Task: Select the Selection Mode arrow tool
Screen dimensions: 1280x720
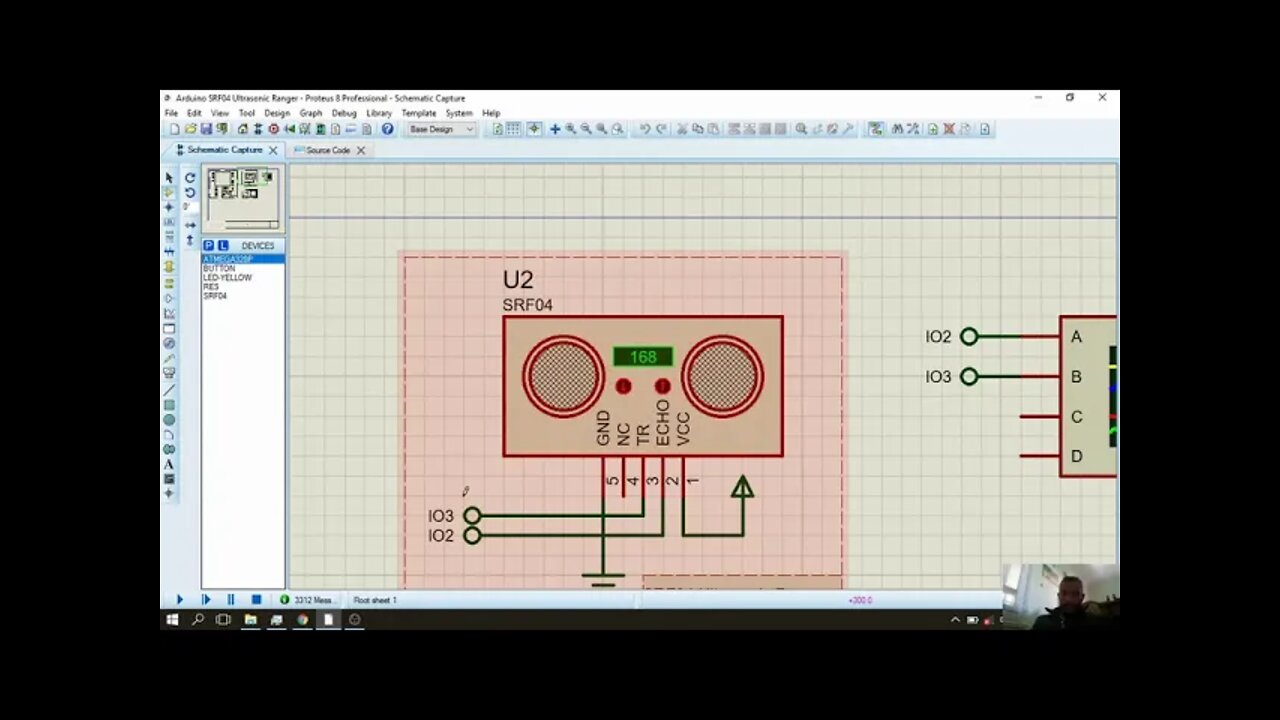Action: (x=169, y=177)
